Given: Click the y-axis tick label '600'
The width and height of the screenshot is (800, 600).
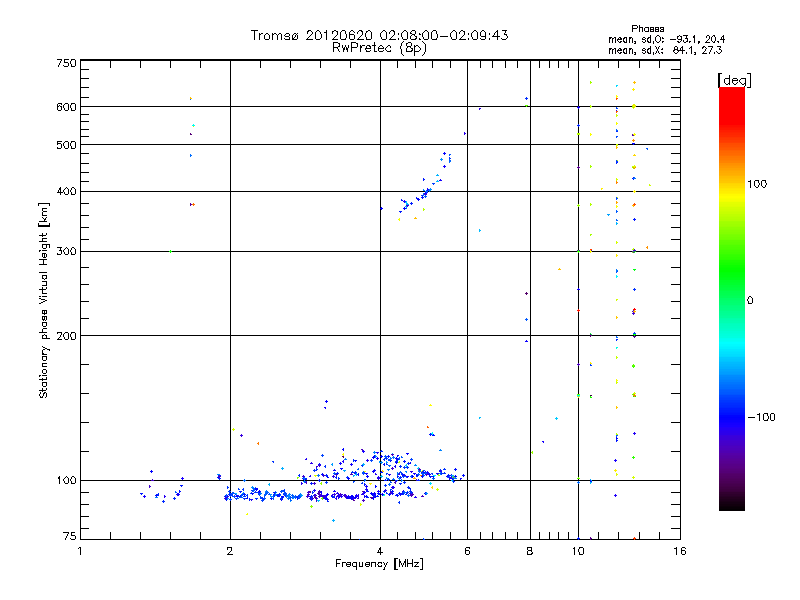Looking at the screenshot, I should [x=66, y=107].
